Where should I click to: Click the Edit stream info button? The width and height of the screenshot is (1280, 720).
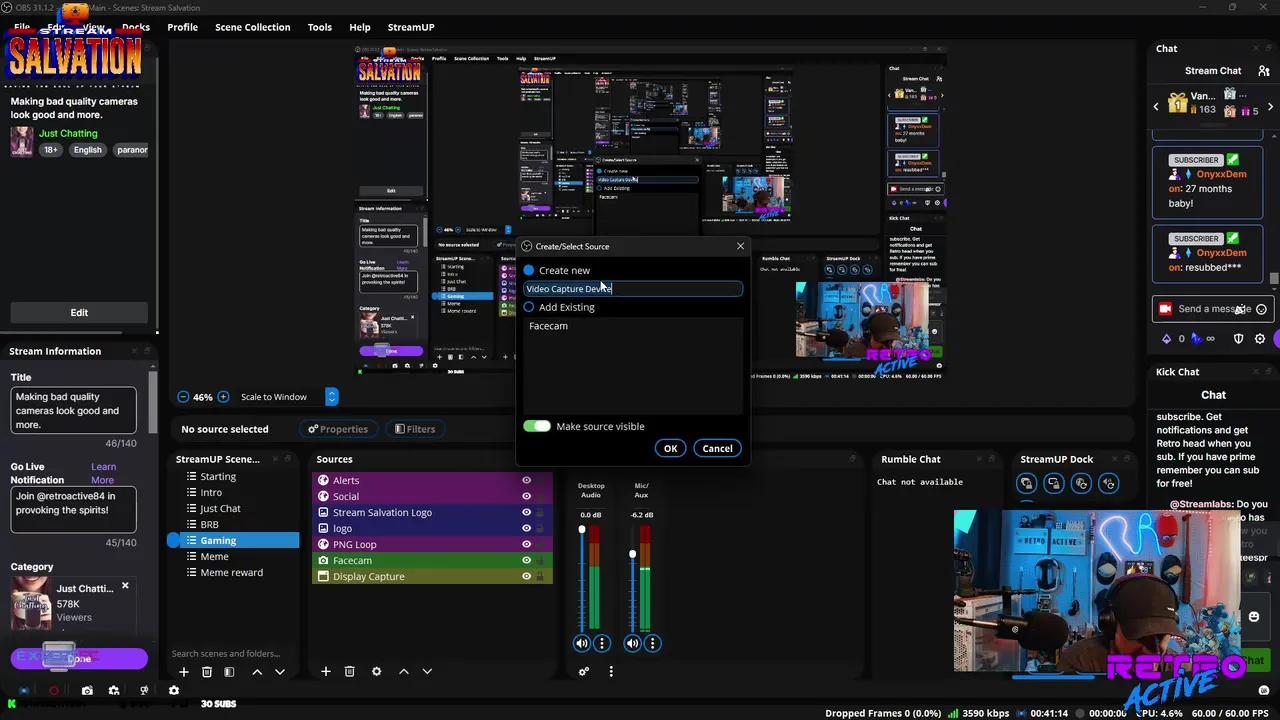(x=79, y=312)
